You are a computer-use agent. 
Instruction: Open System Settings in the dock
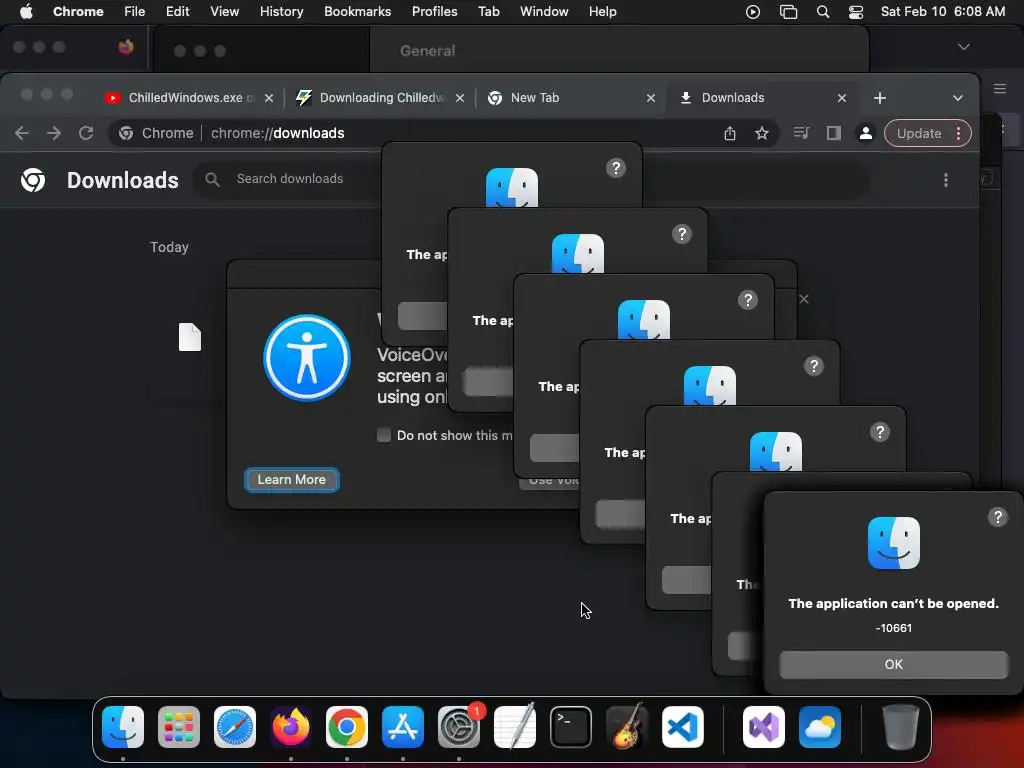459,727
